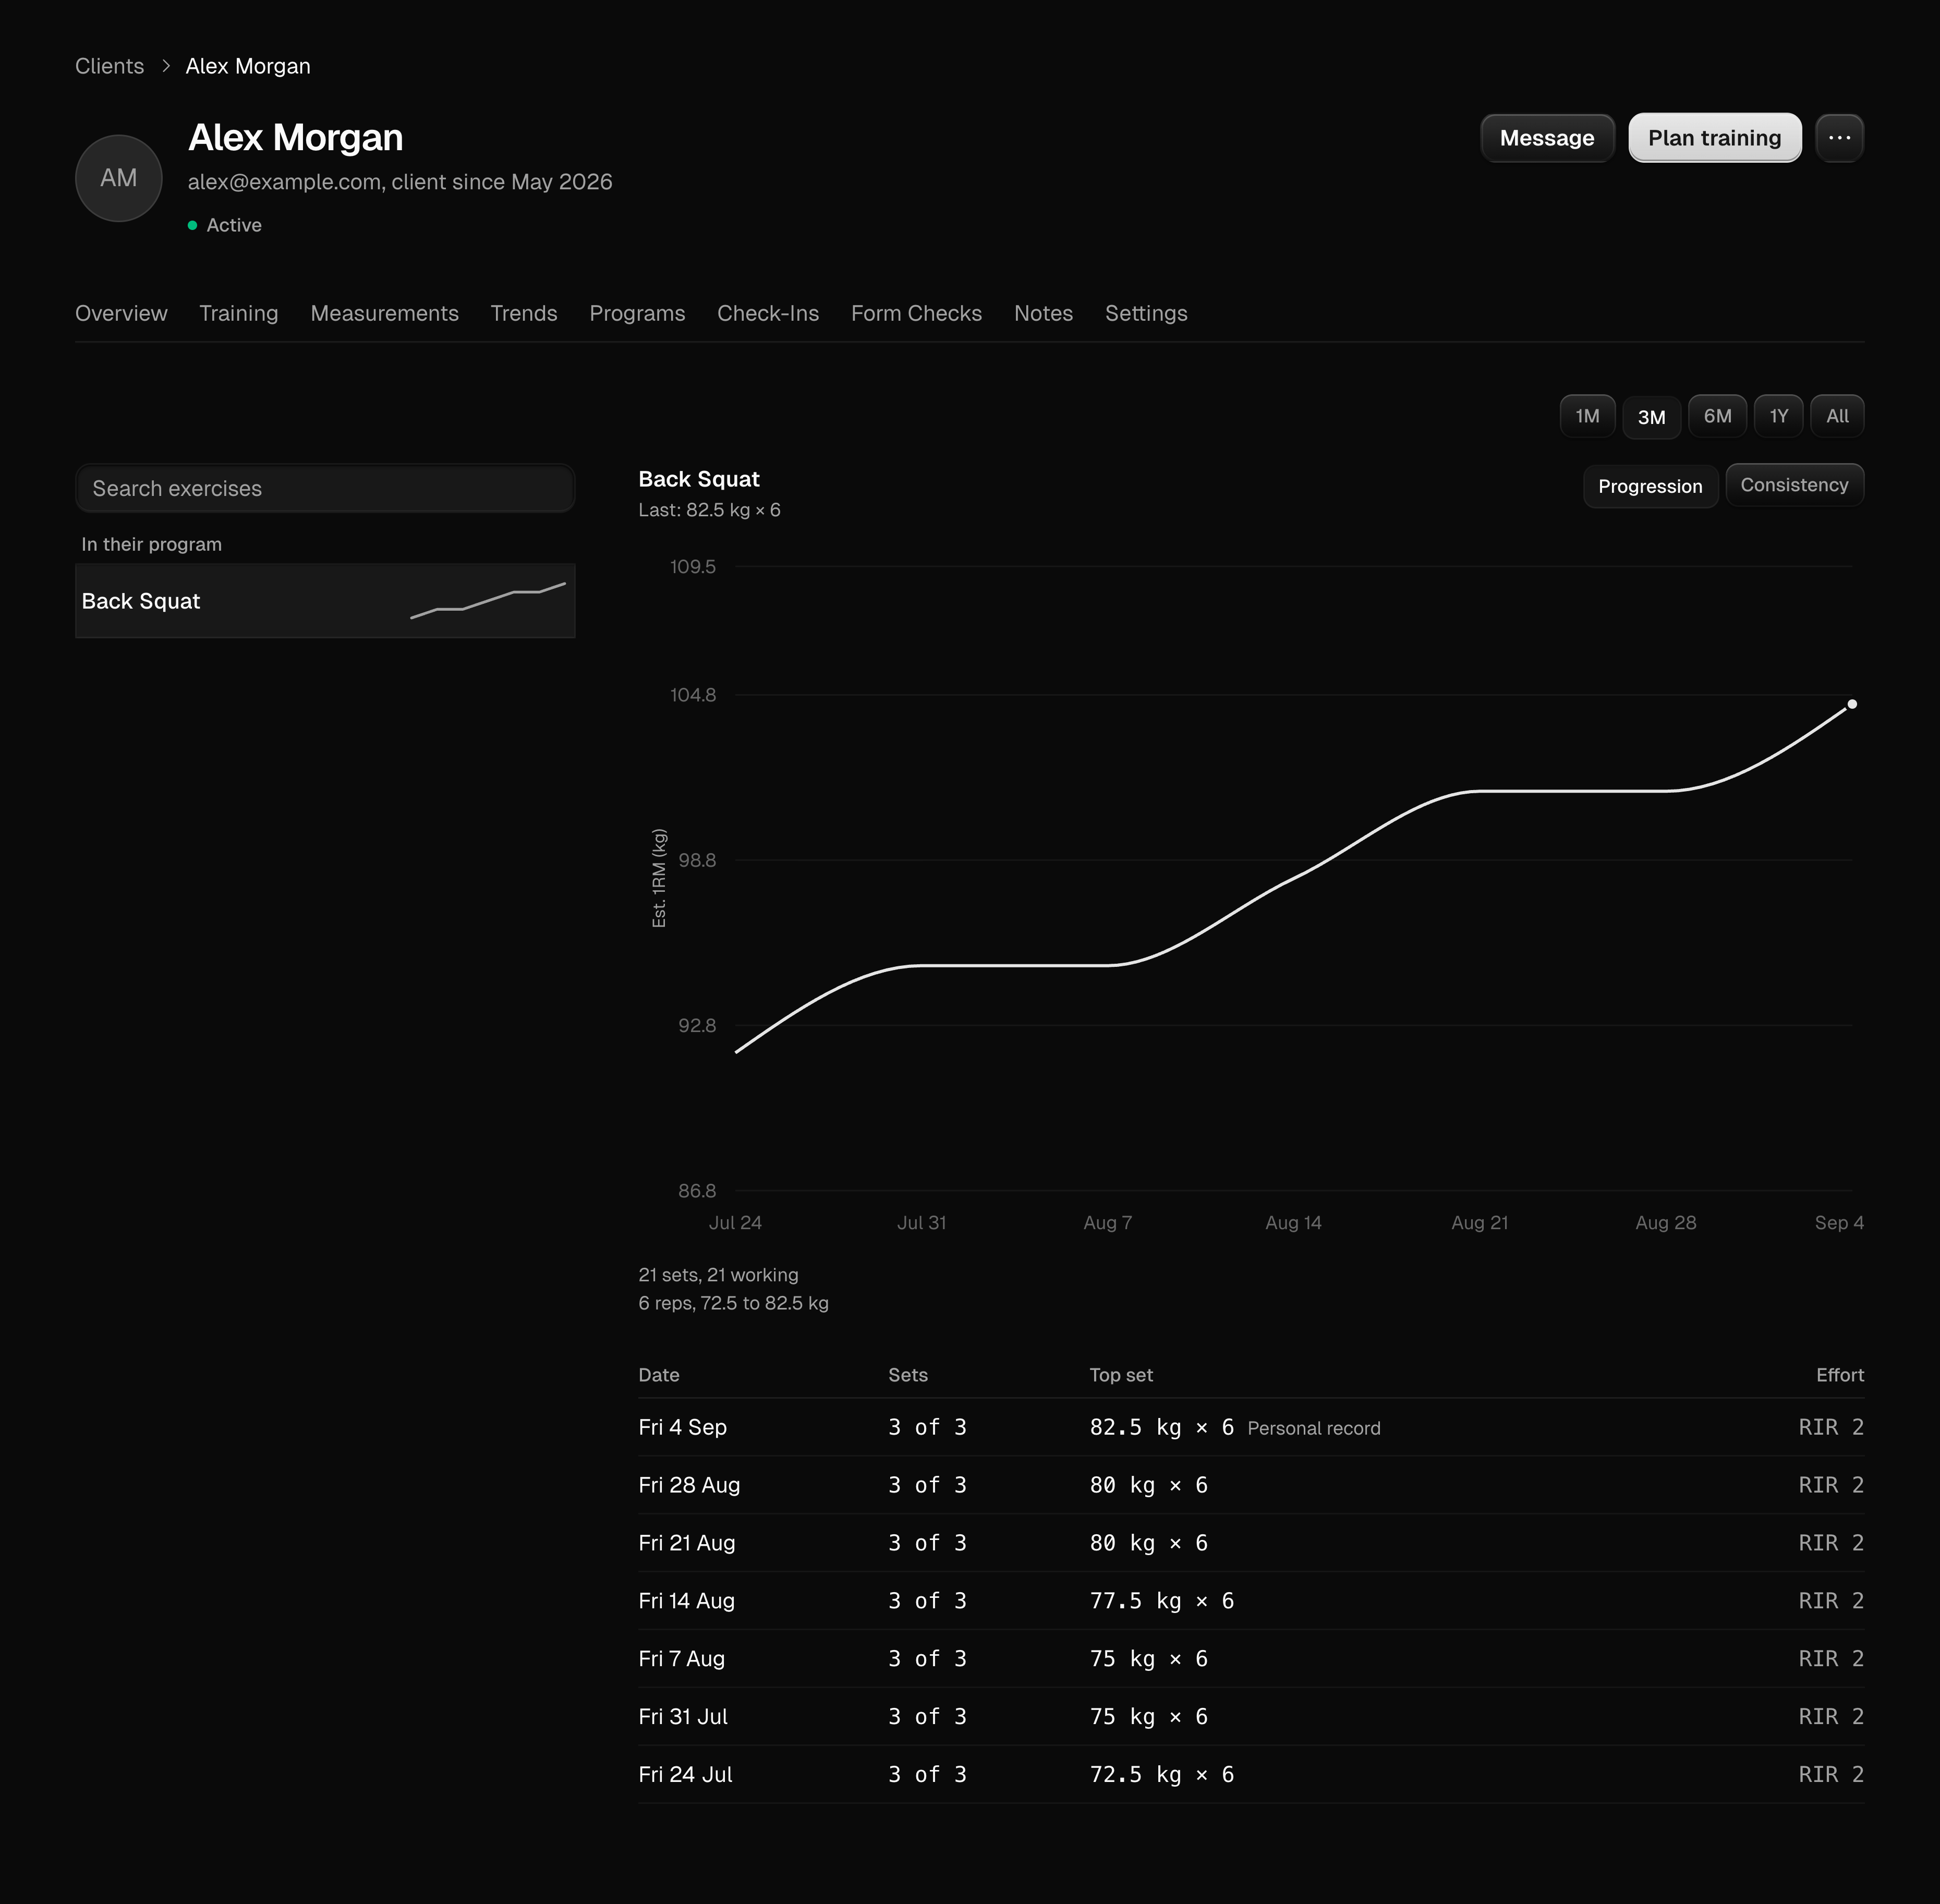The width and height of the screenshot is (1940, 1904).
Task: Click 72.5 kg × 6 top set
Action: [1162, 1775]
